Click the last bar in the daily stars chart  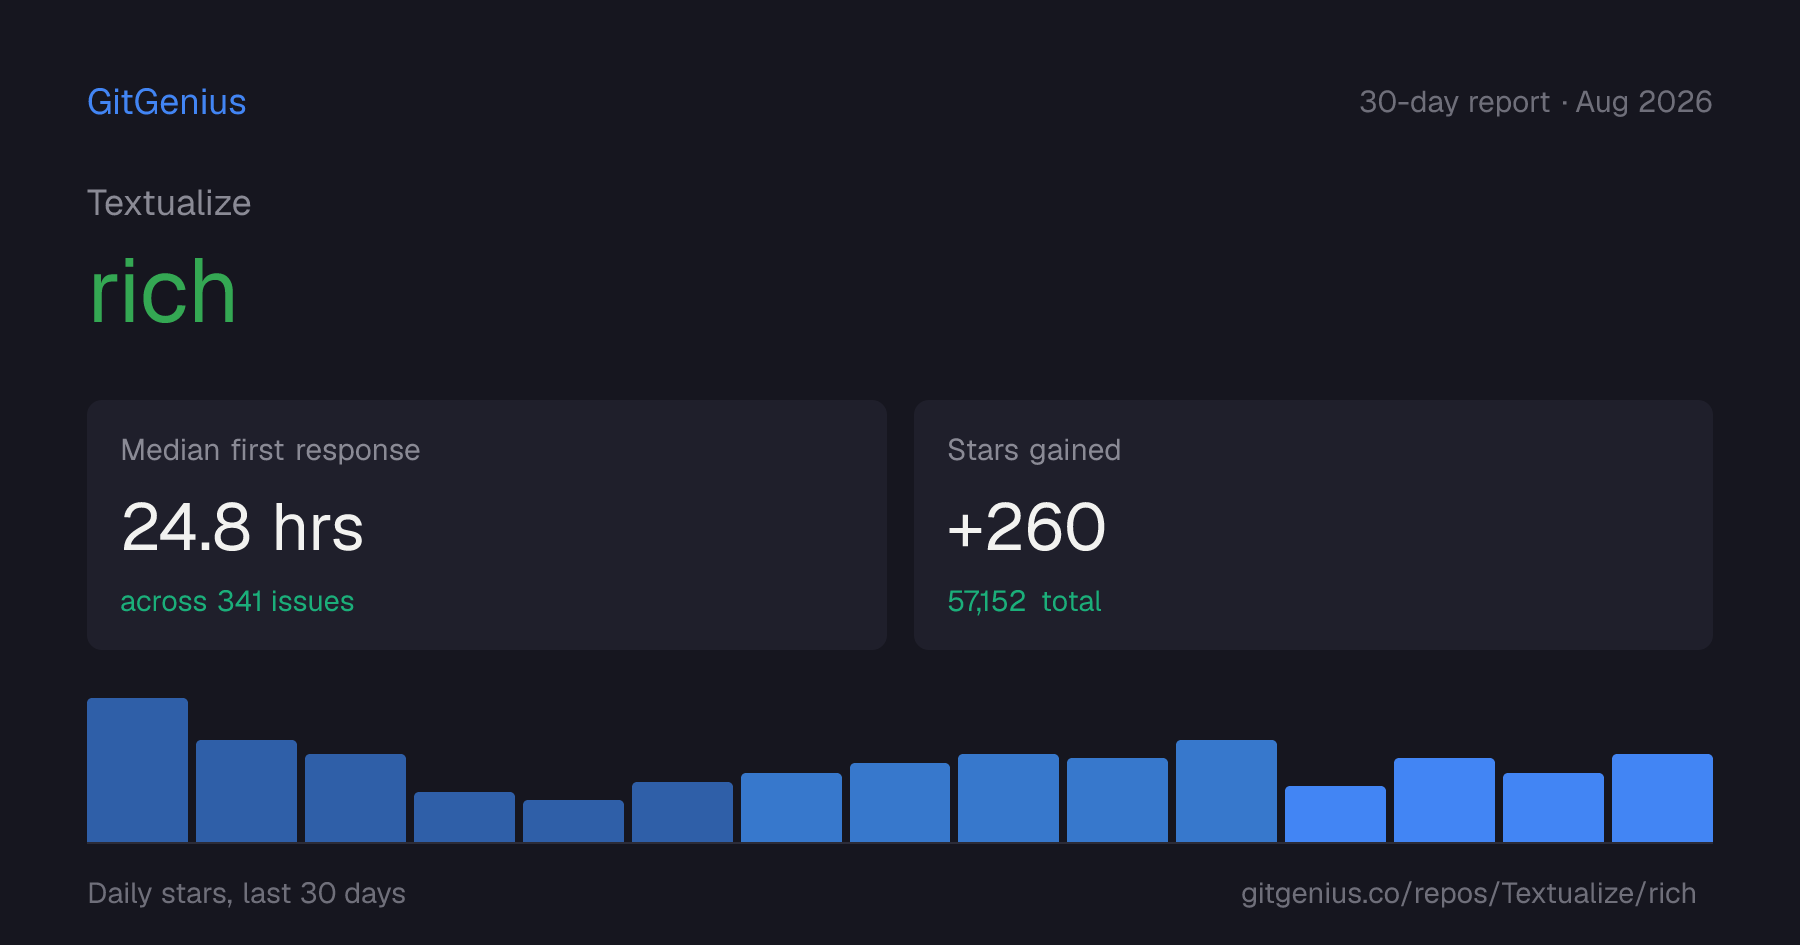coord(1662,798)
